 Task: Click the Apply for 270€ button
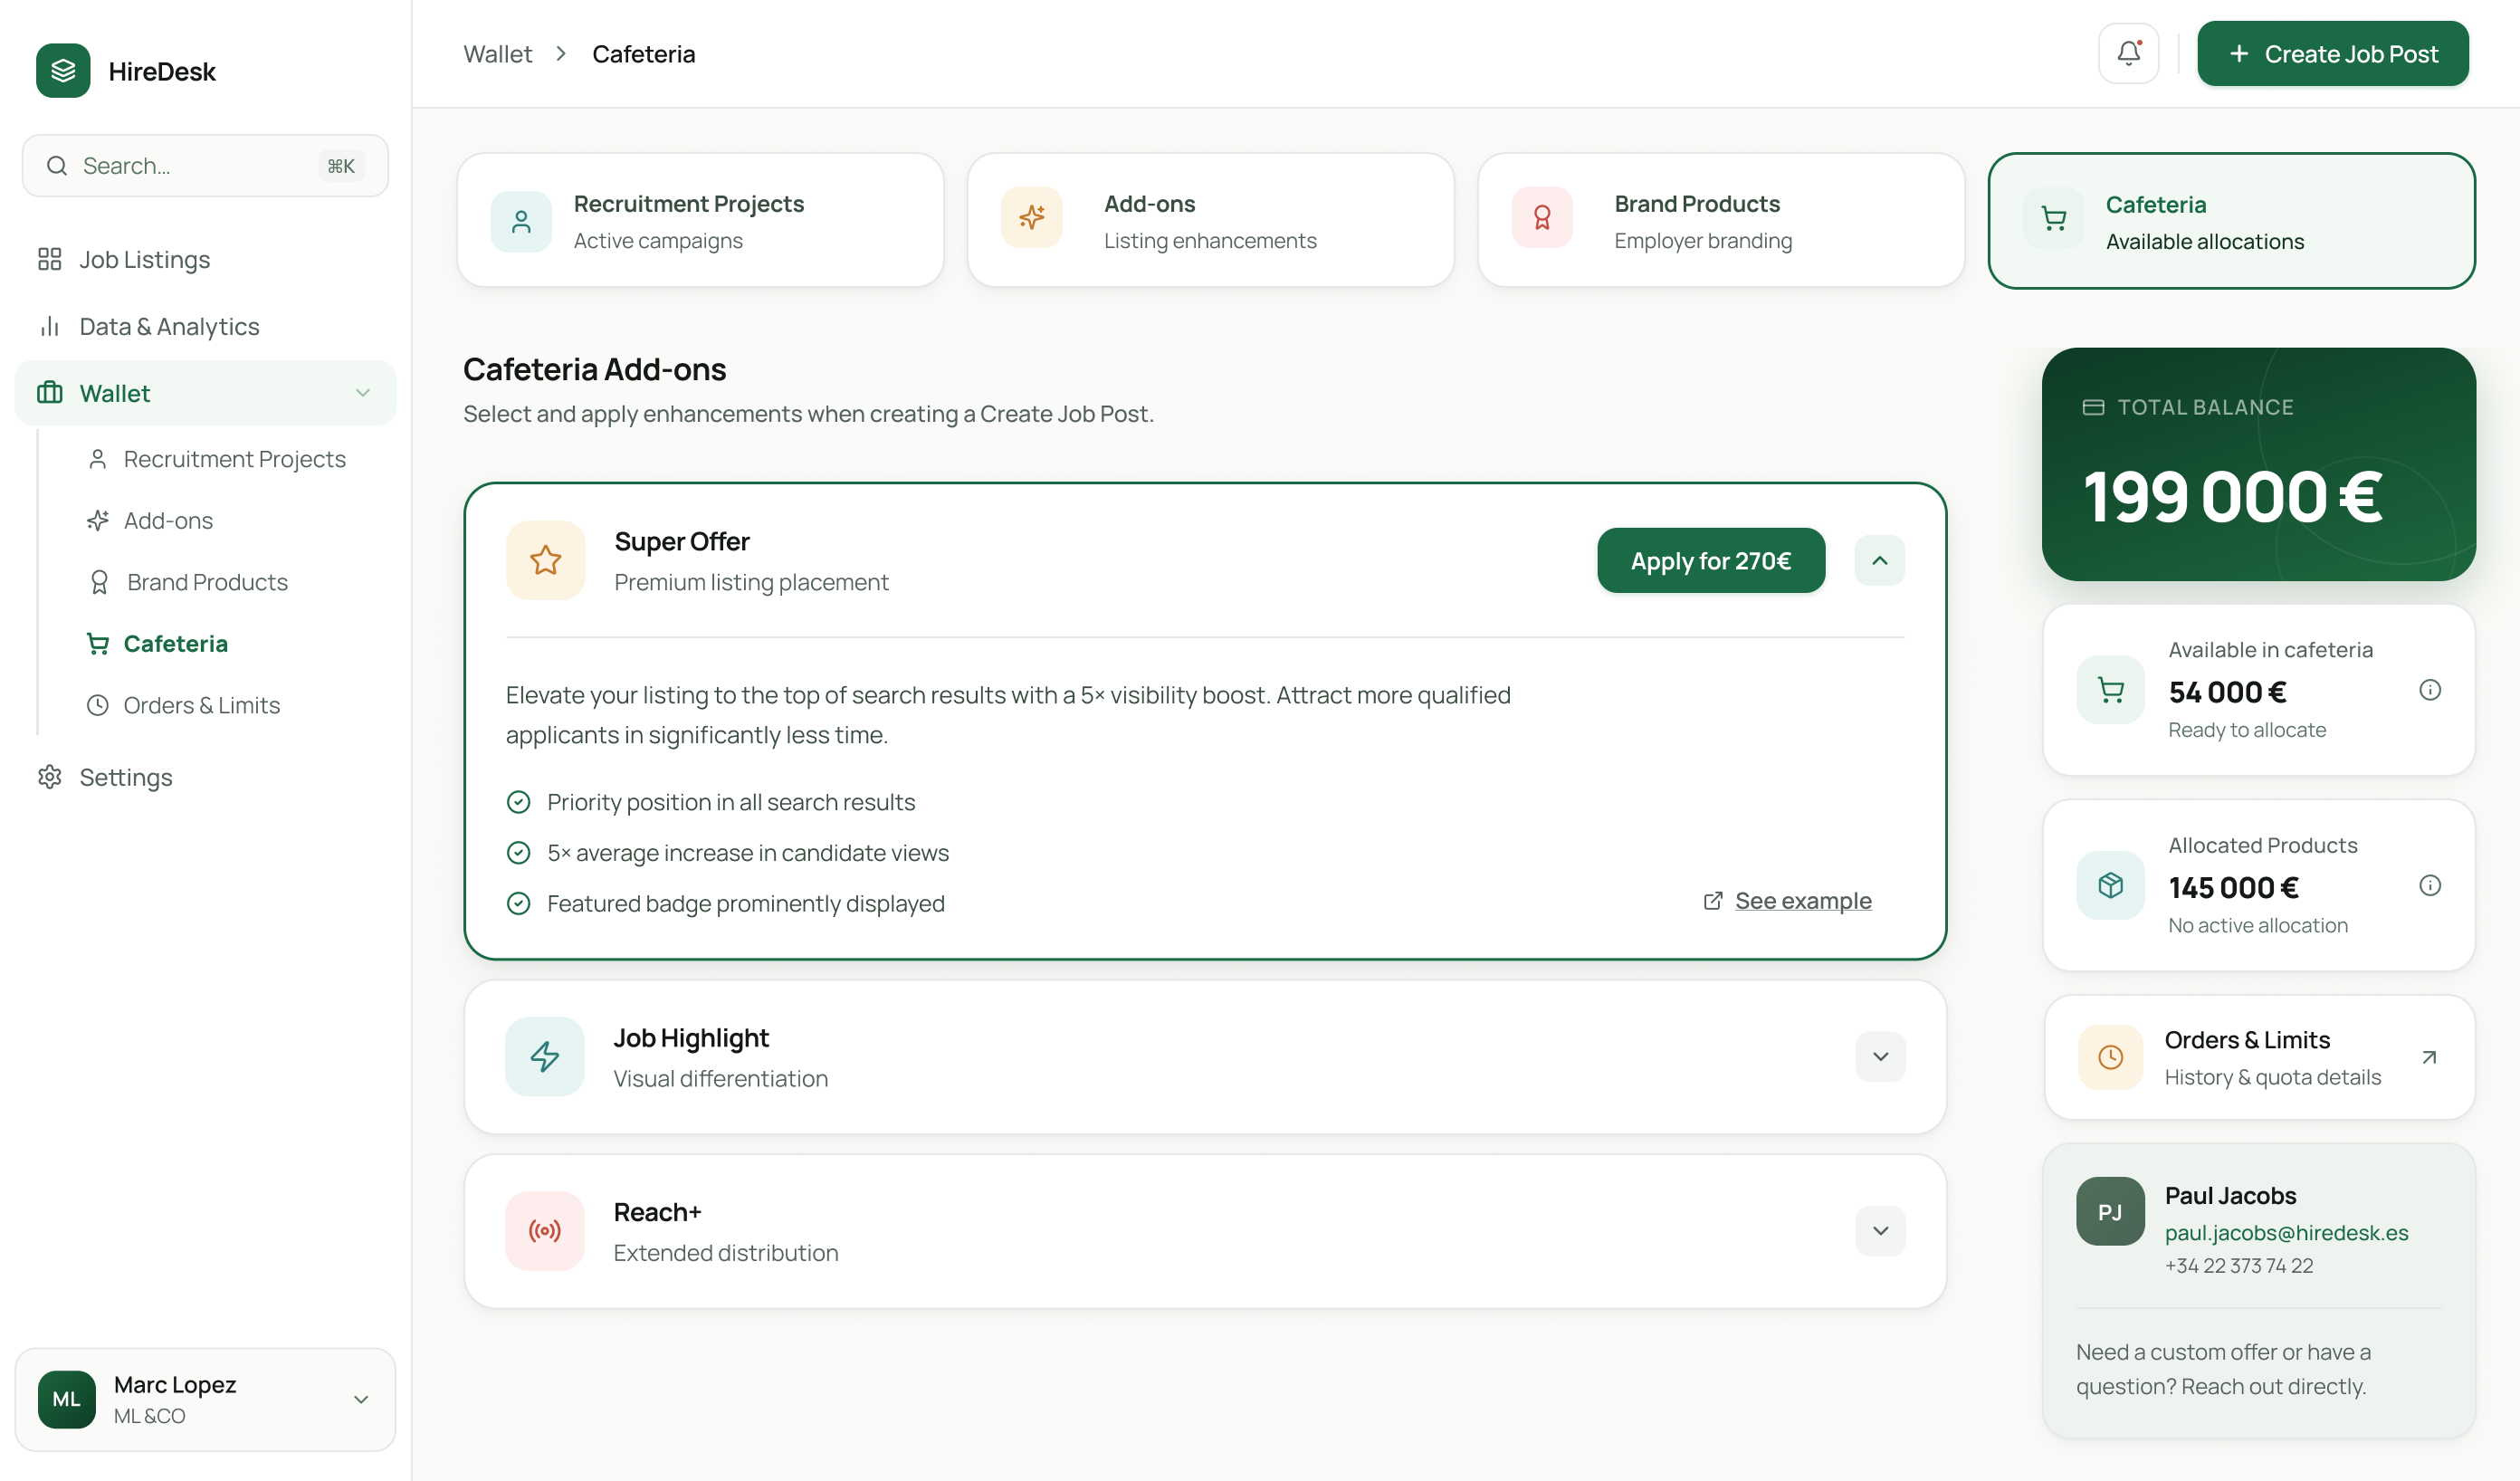point(1710,560)
